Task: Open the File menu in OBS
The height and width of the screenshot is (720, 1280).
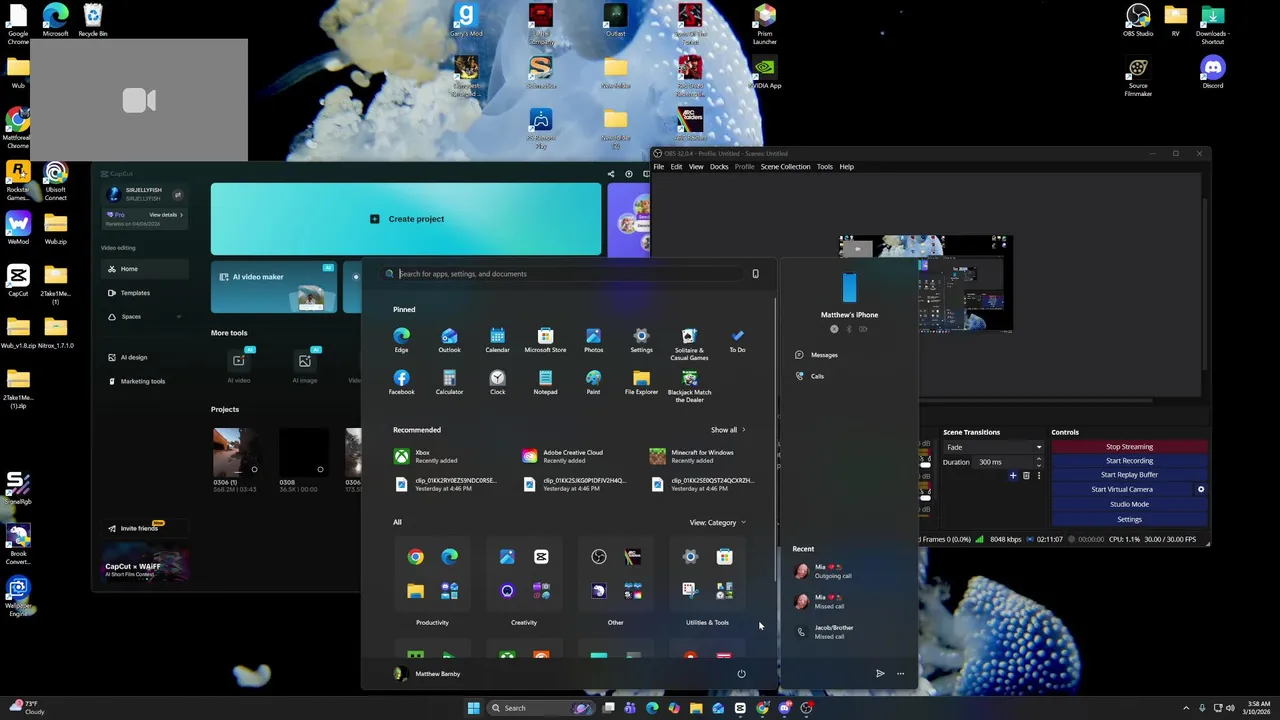Action: tap(658, 167)
